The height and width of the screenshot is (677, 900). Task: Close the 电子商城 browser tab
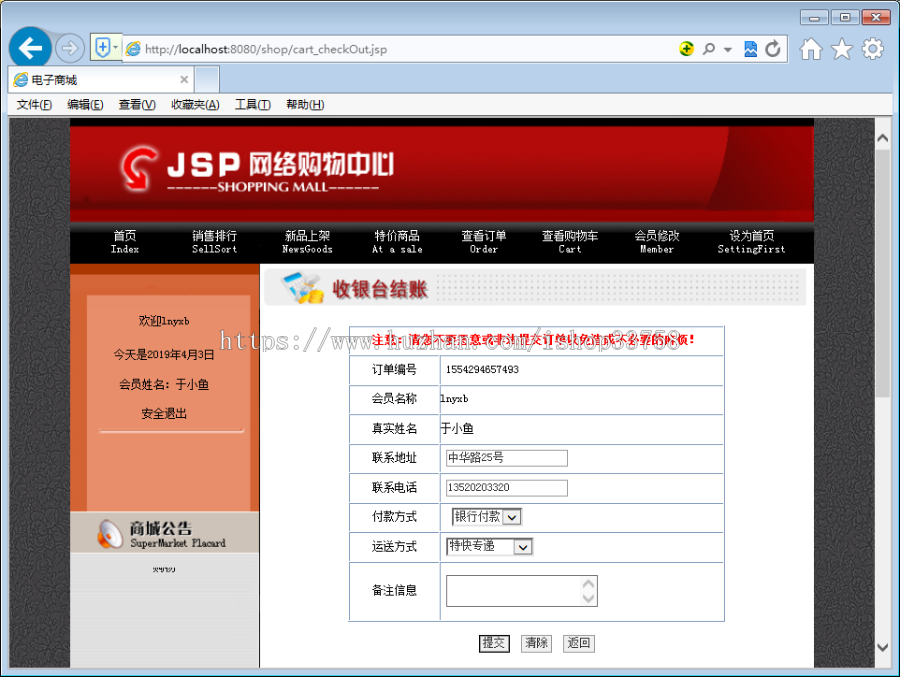click(184, 79)
